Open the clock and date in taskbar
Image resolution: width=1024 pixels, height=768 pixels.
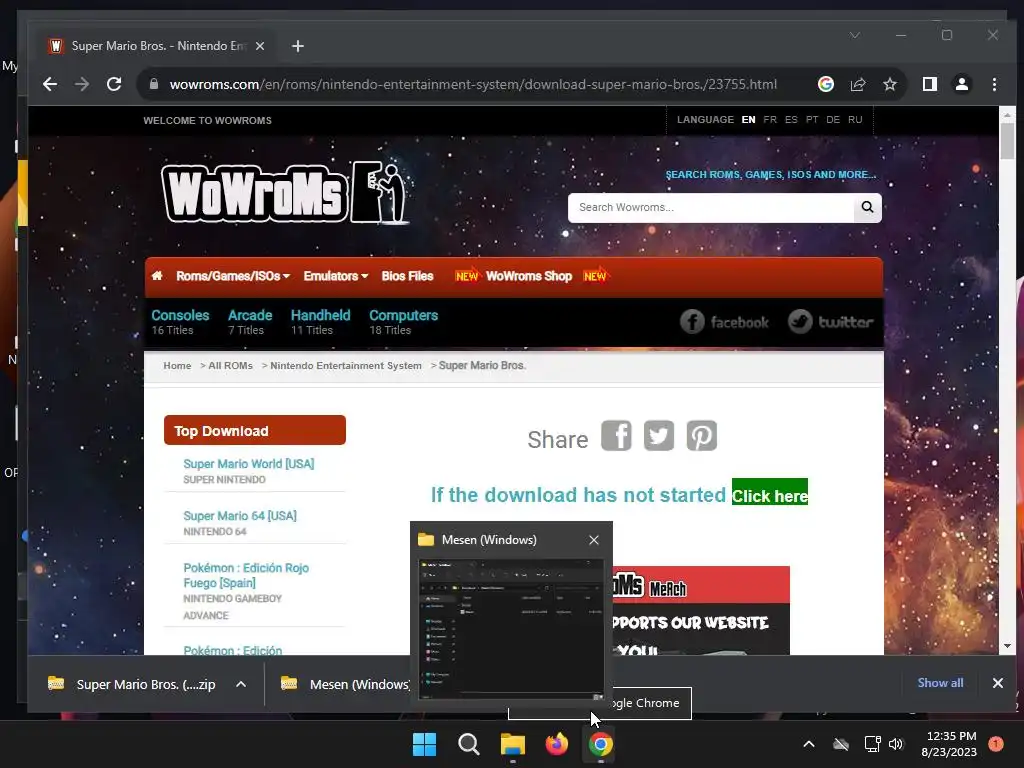(950, 744)
